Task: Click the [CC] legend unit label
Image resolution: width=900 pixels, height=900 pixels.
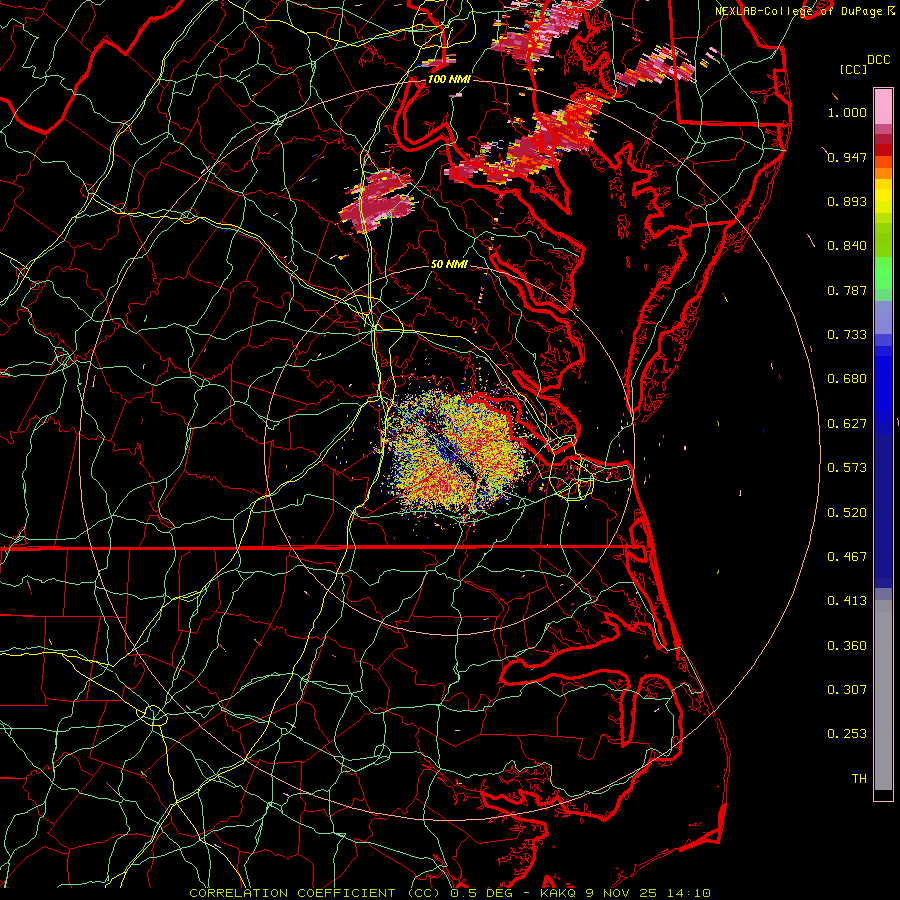Action: pos(853,69)
